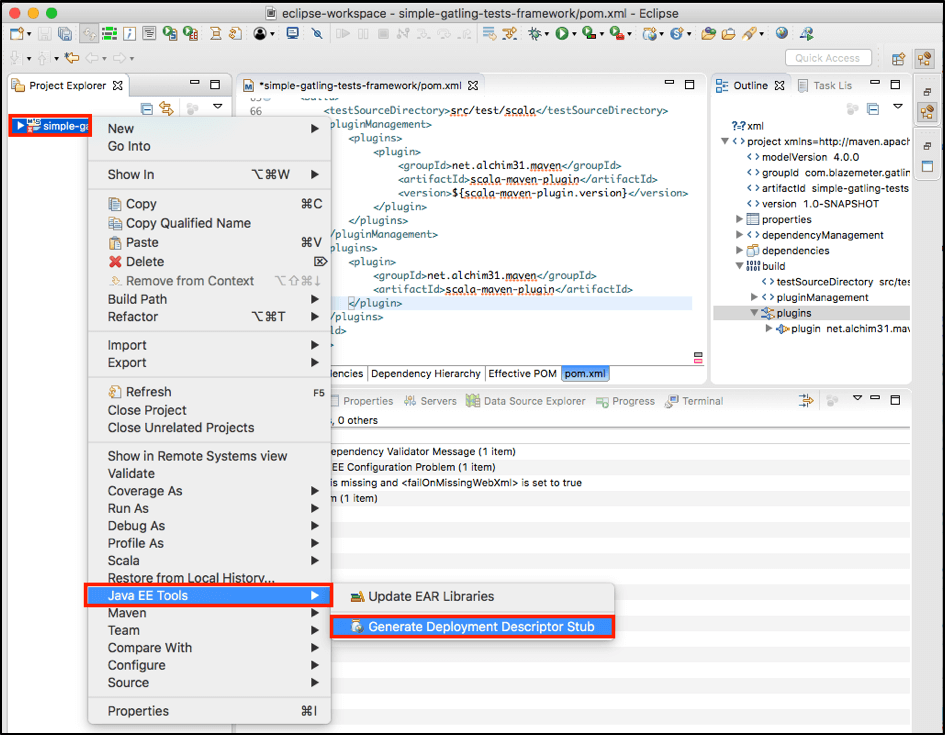945x735 pixels.
Task: Open the Outline view menu triangle
Action: (898, 107)
